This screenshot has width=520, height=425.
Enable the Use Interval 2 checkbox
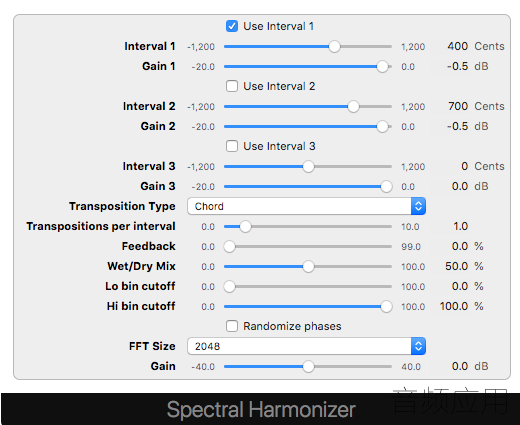click(x=232, y=86)
